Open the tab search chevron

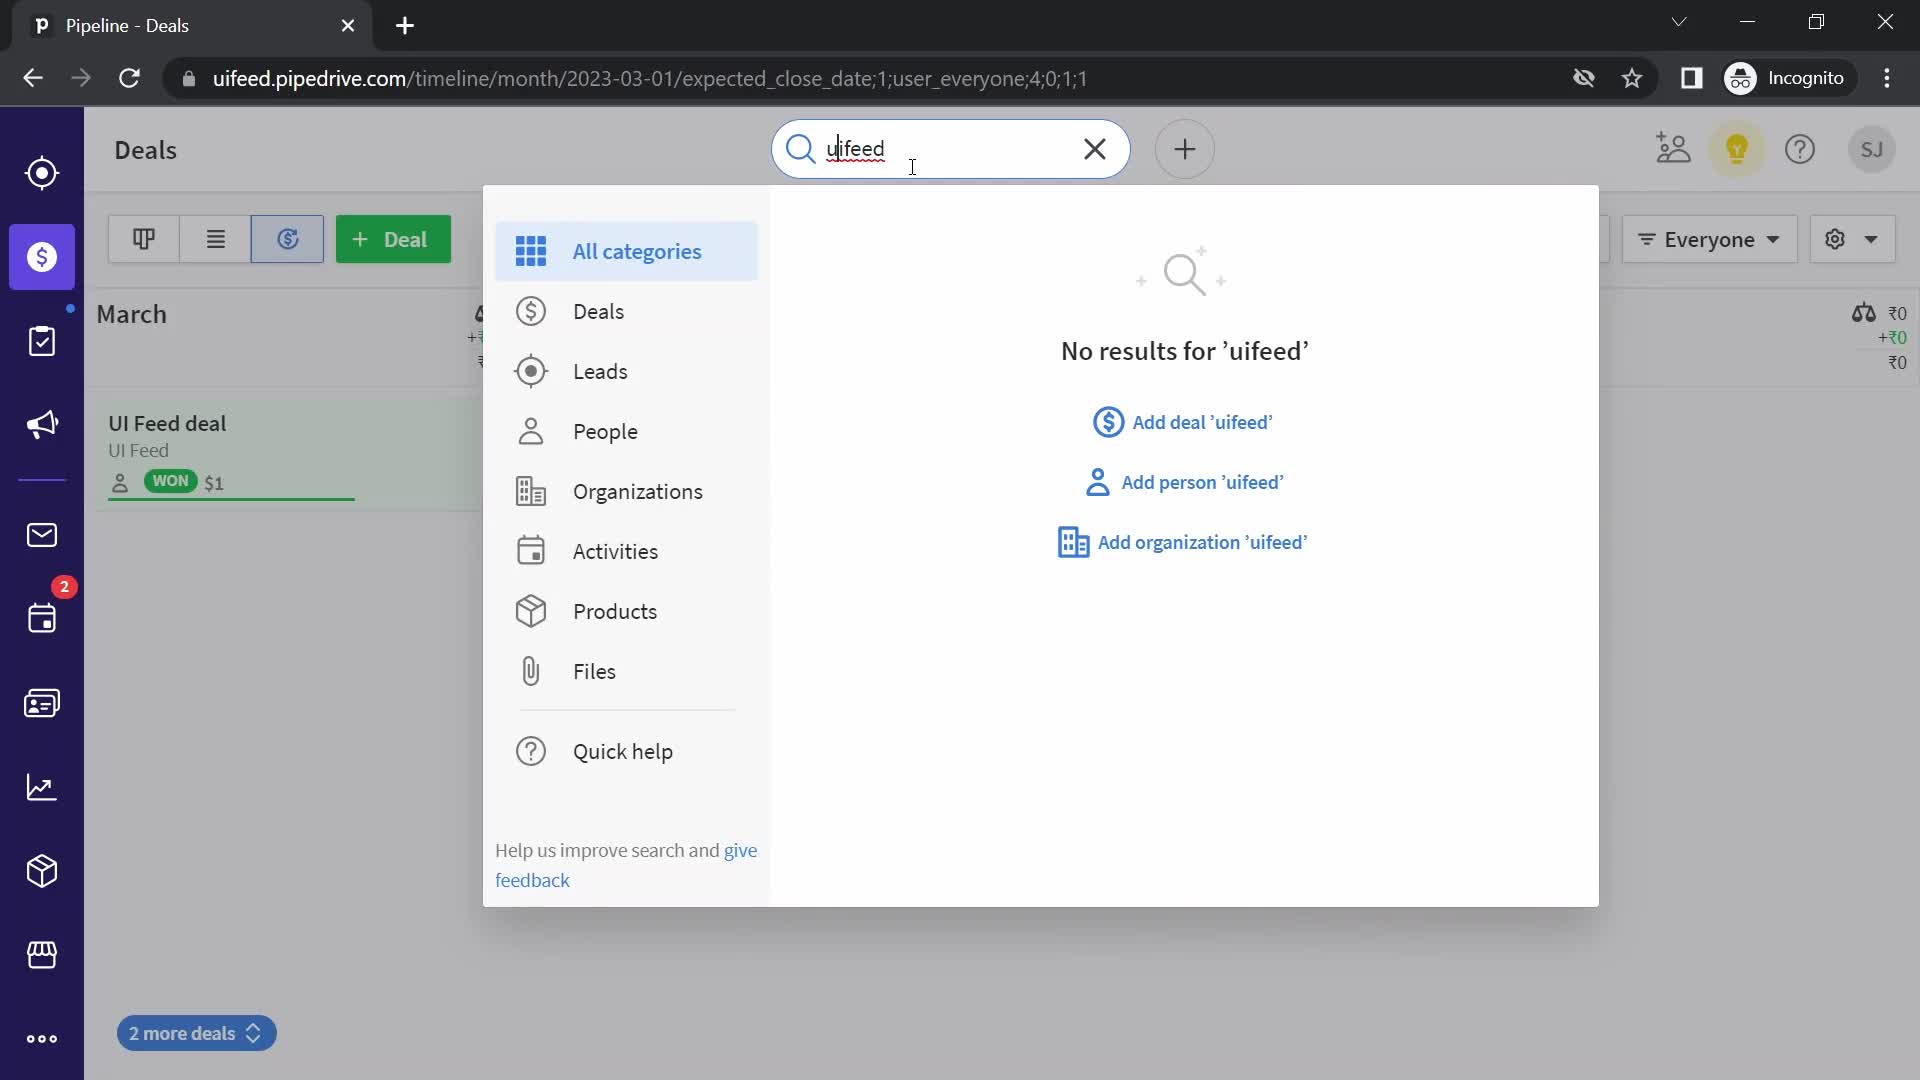pos(1679,22)
